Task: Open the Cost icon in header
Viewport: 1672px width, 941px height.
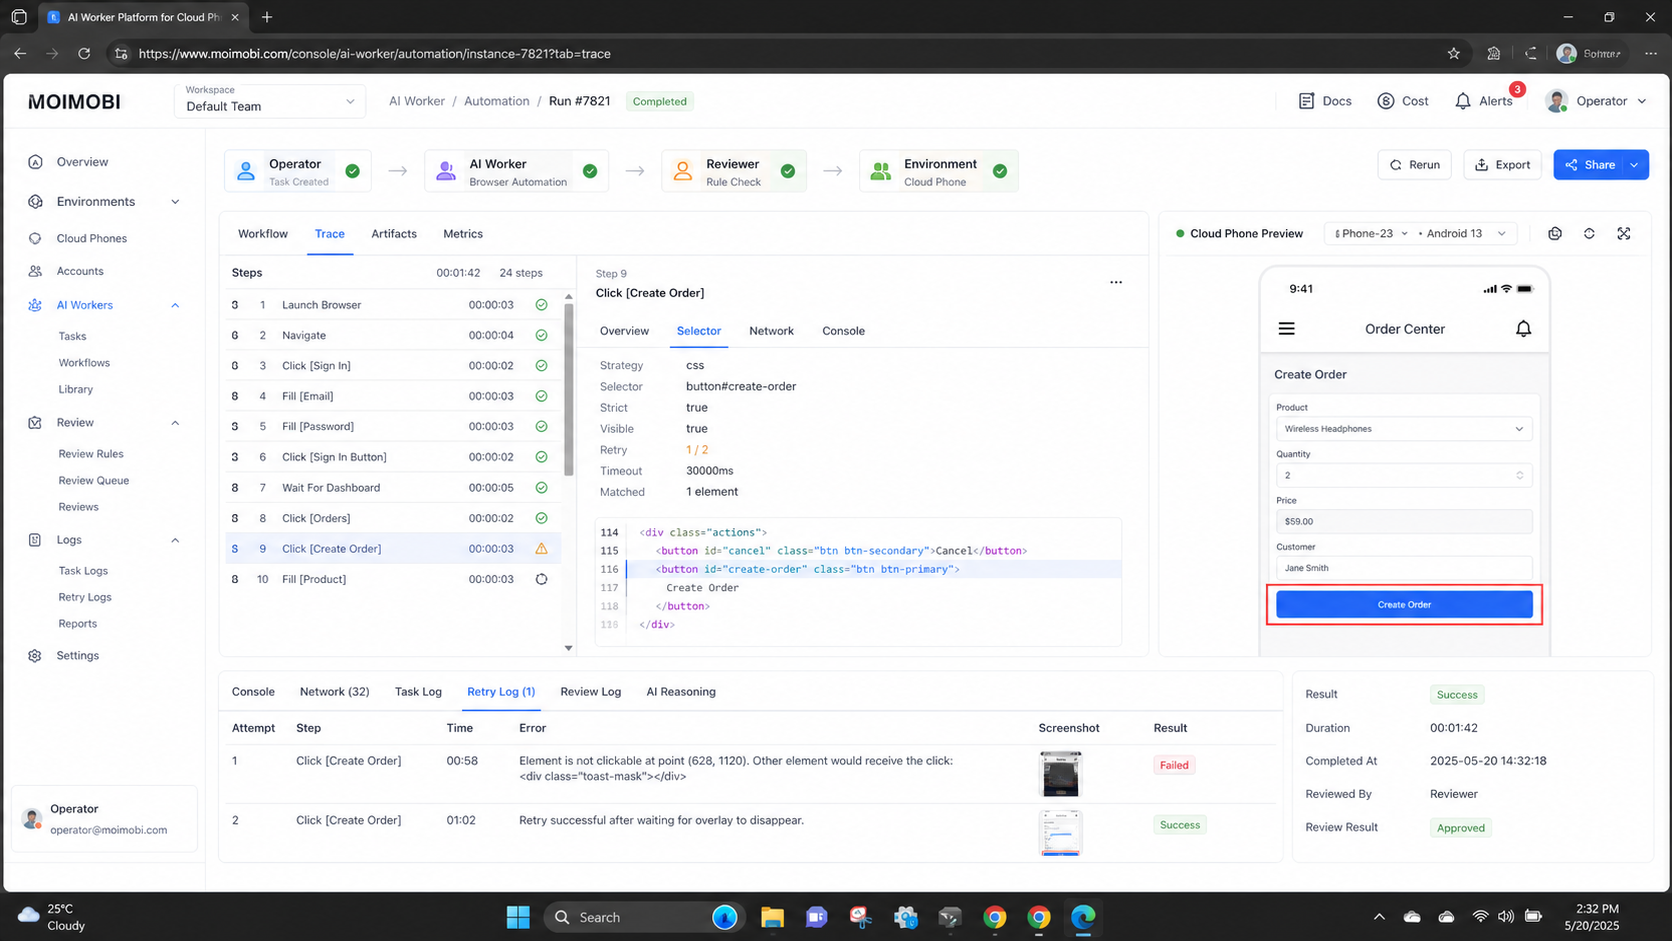Action: point(1386,101)
